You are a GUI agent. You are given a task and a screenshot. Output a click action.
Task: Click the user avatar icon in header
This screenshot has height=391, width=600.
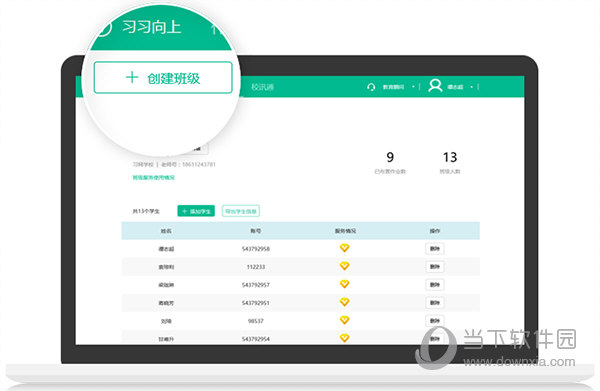435,86
